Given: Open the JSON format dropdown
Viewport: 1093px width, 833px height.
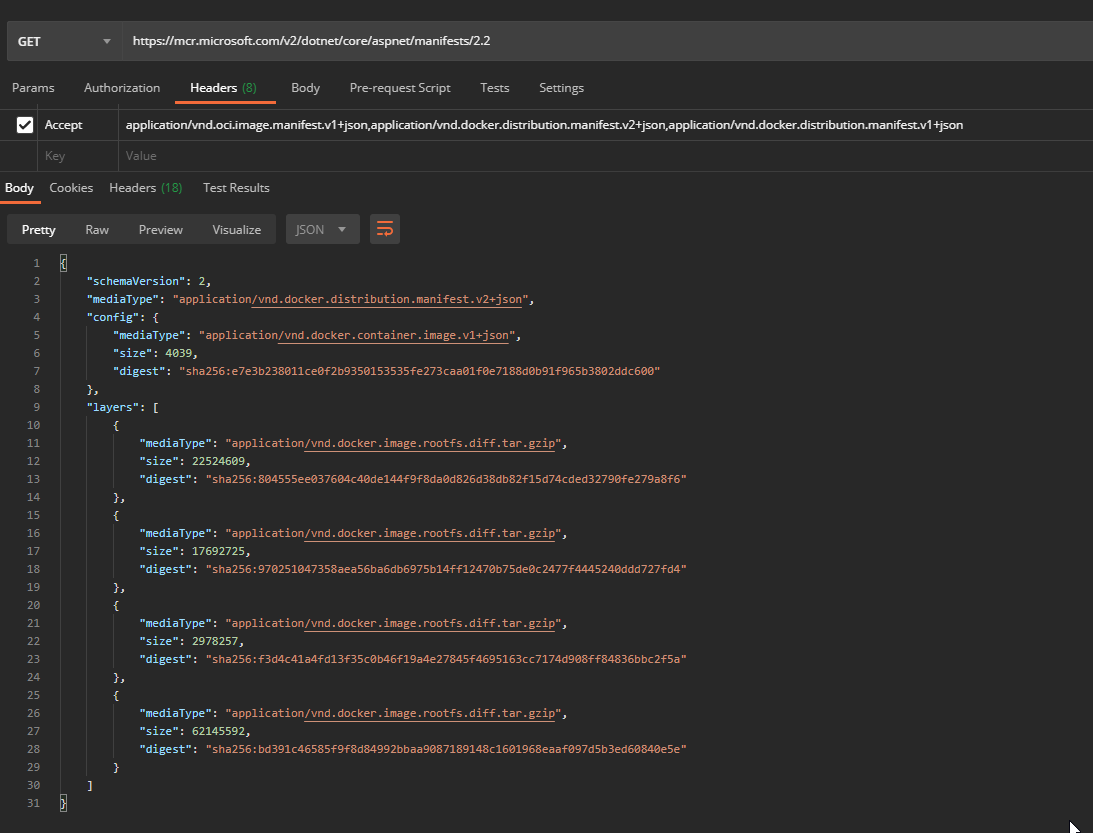Looking at the screenshot, I should (x=322, y=229).
